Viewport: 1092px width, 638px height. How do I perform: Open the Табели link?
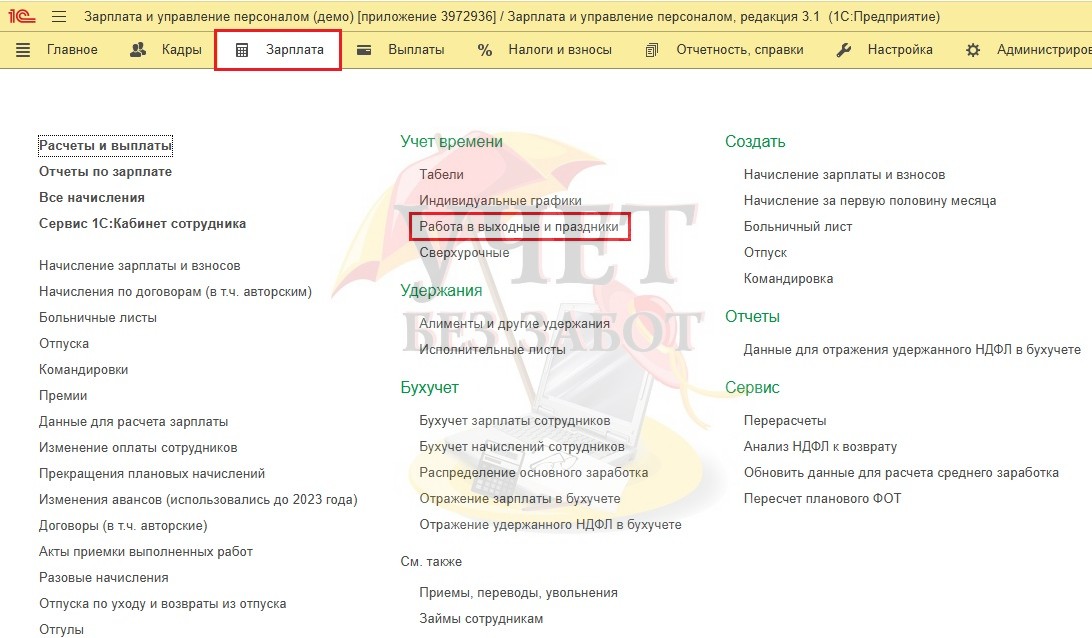click(x=441, y=174)
